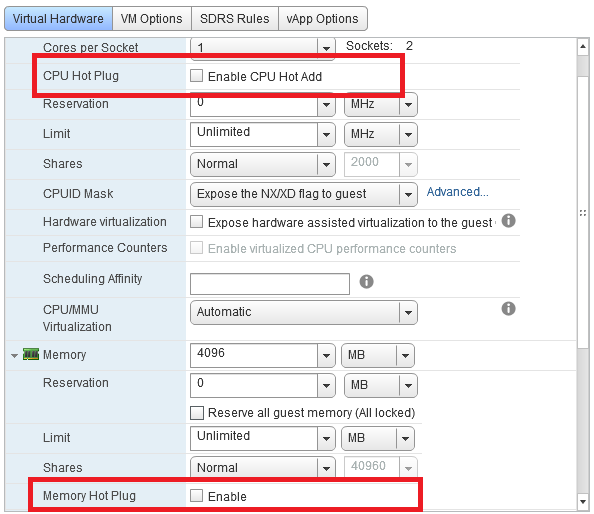Click info icon for CPU/MMU Virtualization
This screenshot has width=594, height=514.
coord(508,308)
